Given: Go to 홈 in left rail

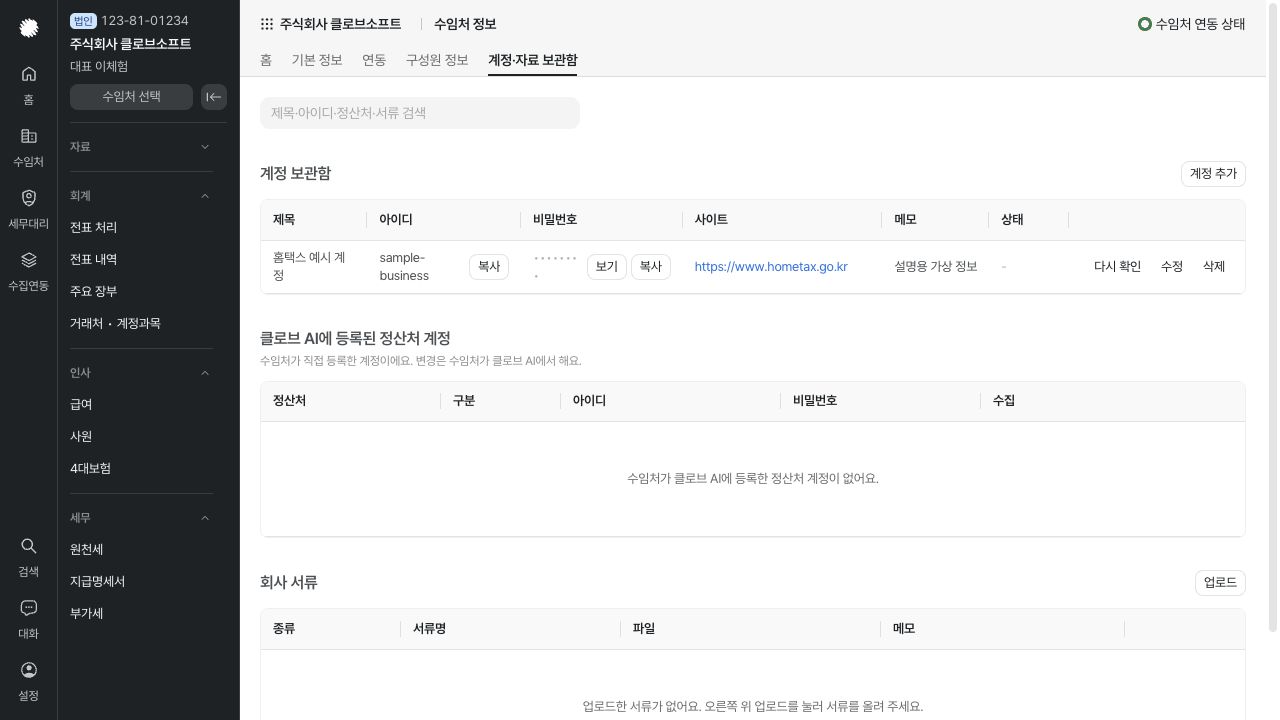Looking at the screenshot, I should pos(29,85).
